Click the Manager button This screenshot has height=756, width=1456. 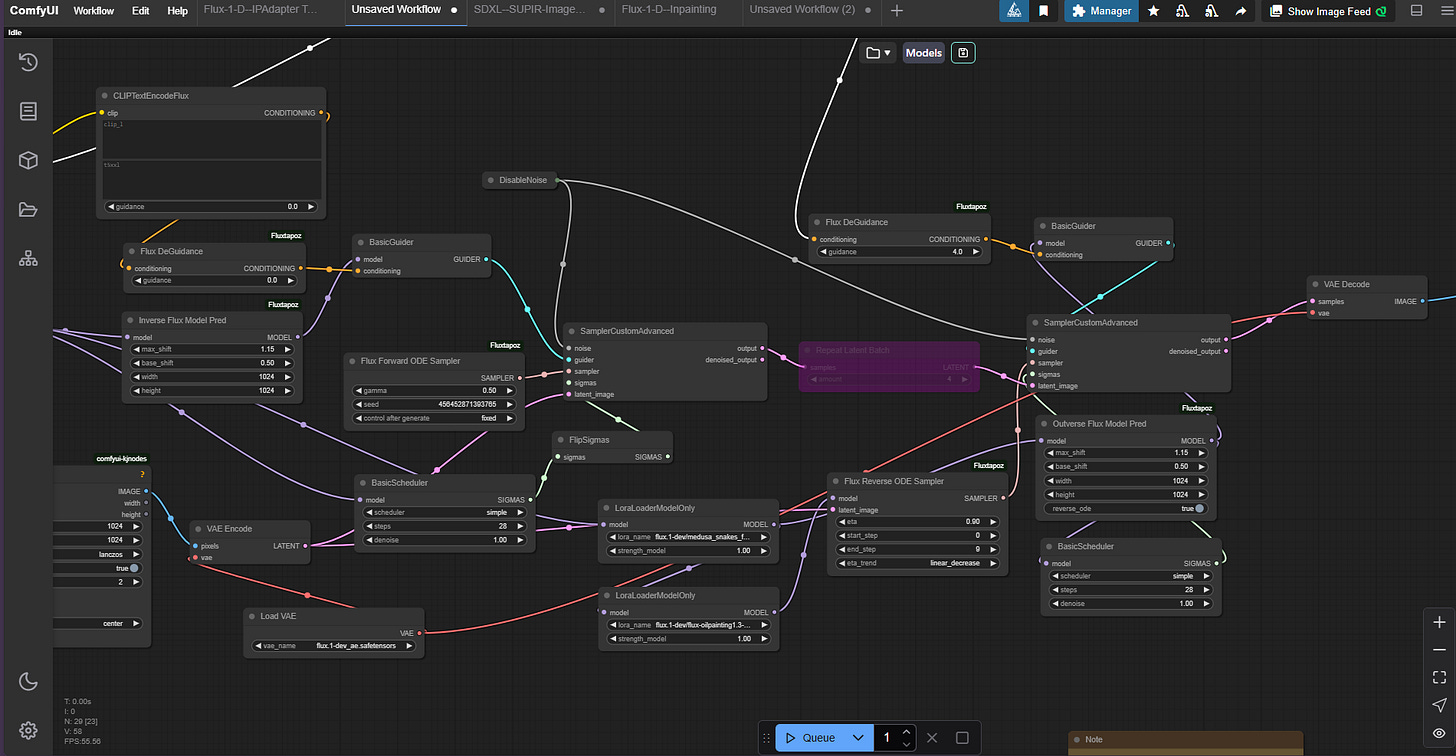[1101, 11]
